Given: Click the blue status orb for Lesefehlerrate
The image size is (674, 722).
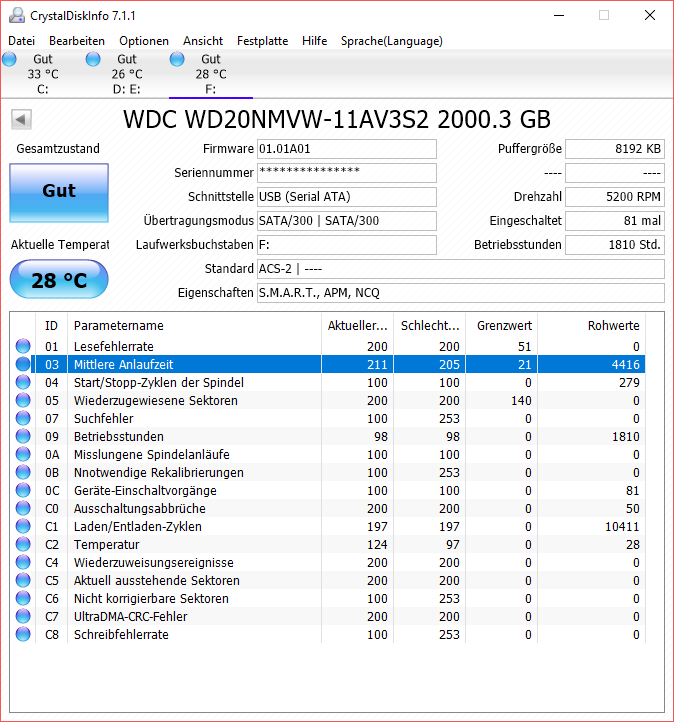Looking at the screenshot, I should pyautogui.click(x=23, y=346).
